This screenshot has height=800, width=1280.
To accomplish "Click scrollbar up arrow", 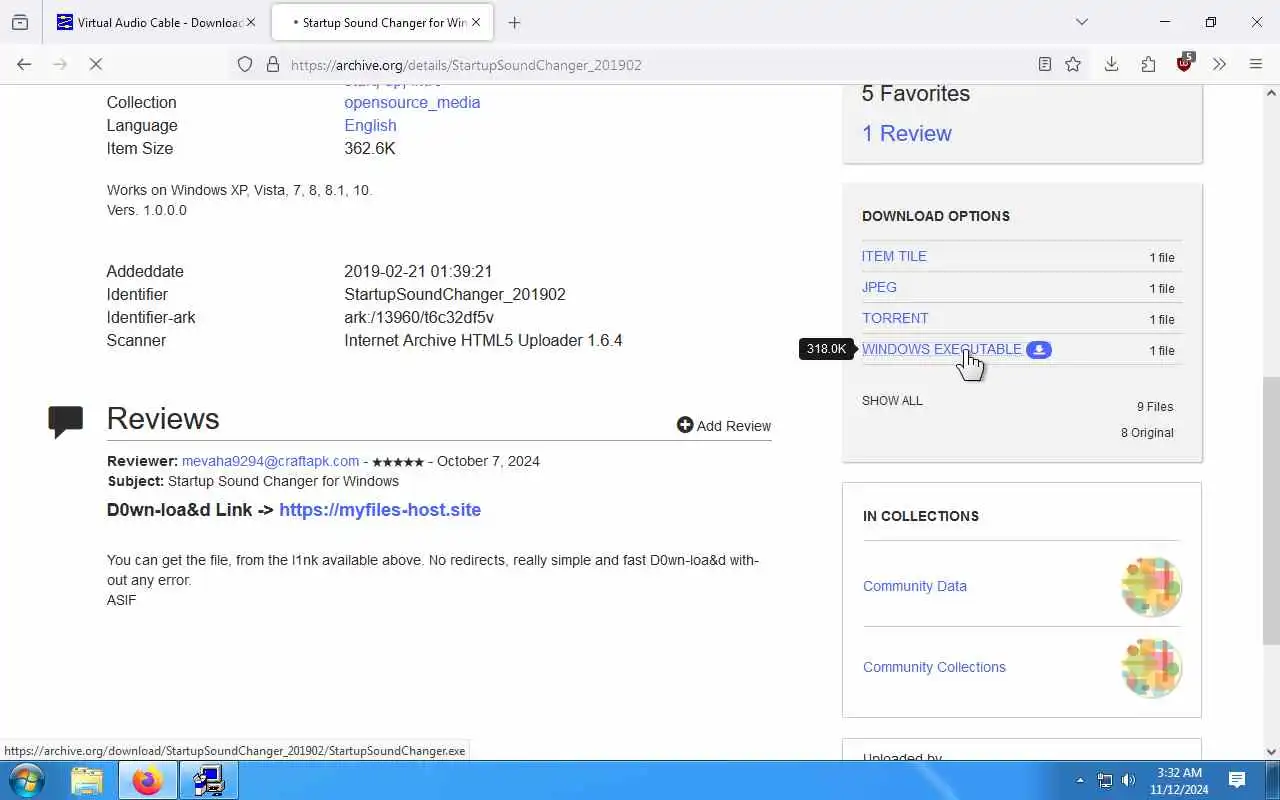I will pos(1271,93).
